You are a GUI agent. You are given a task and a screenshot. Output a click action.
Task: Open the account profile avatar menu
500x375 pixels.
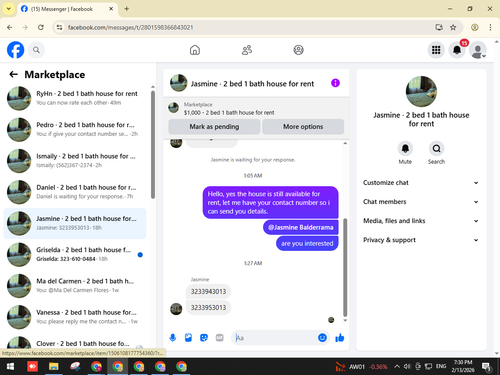click(x=478, y=50)
